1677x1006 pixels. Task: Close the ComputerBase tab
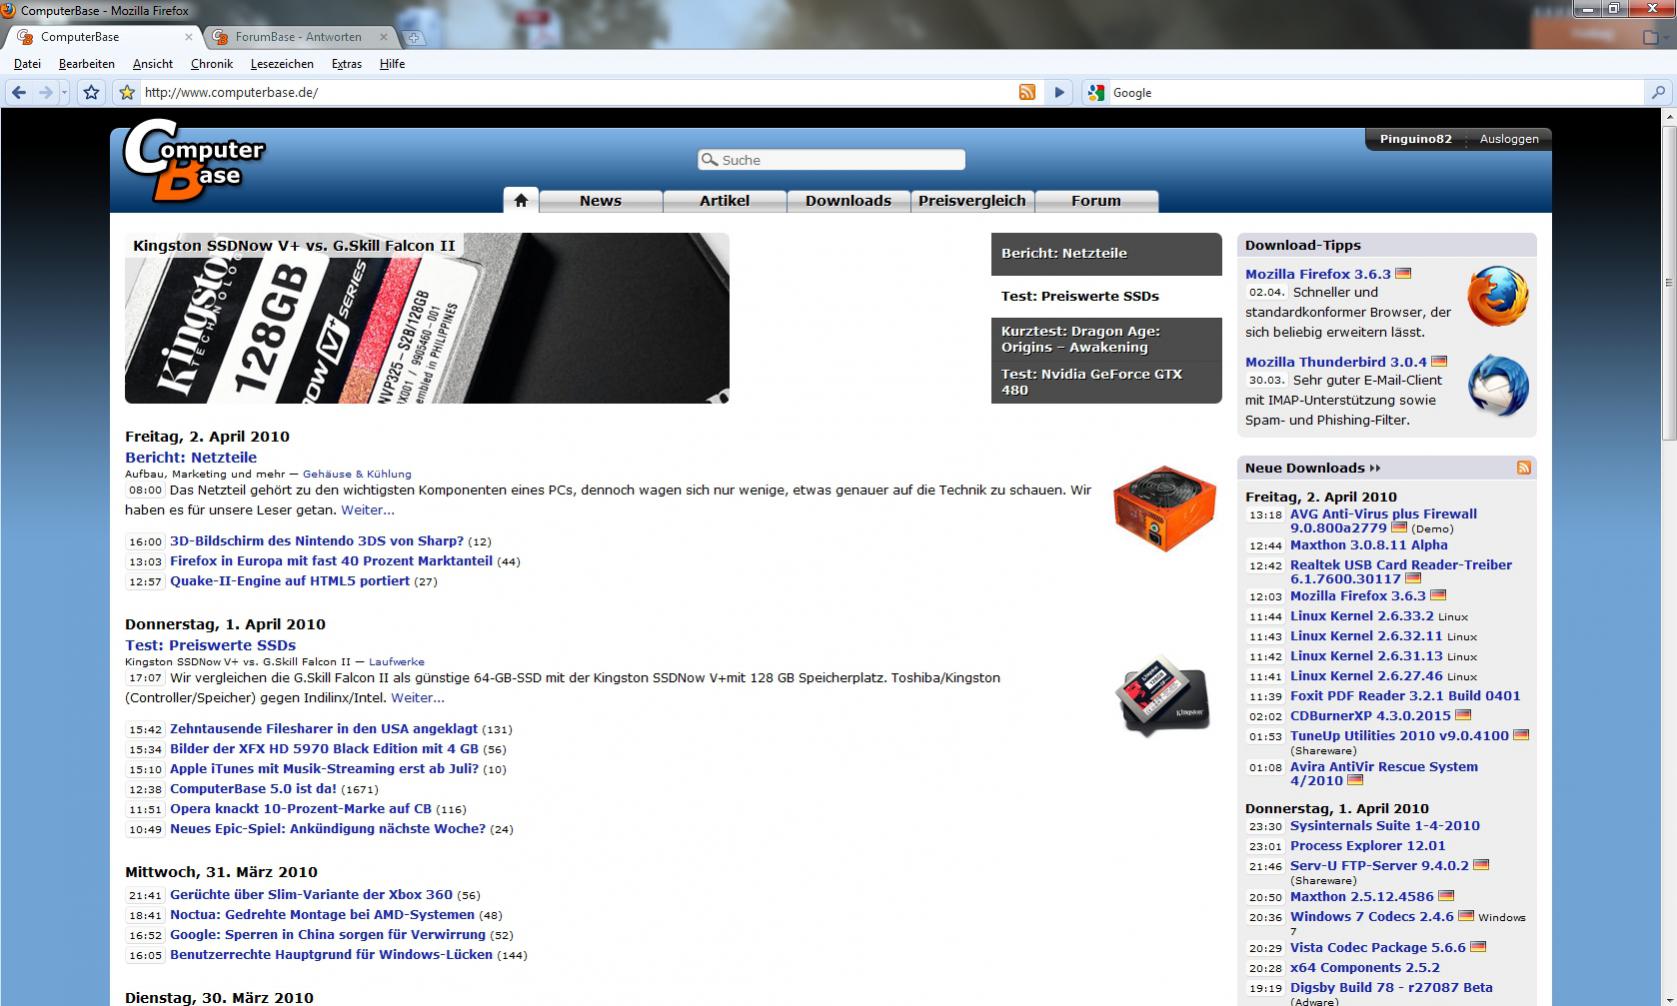pyautogui.click(x=189, y=37)
